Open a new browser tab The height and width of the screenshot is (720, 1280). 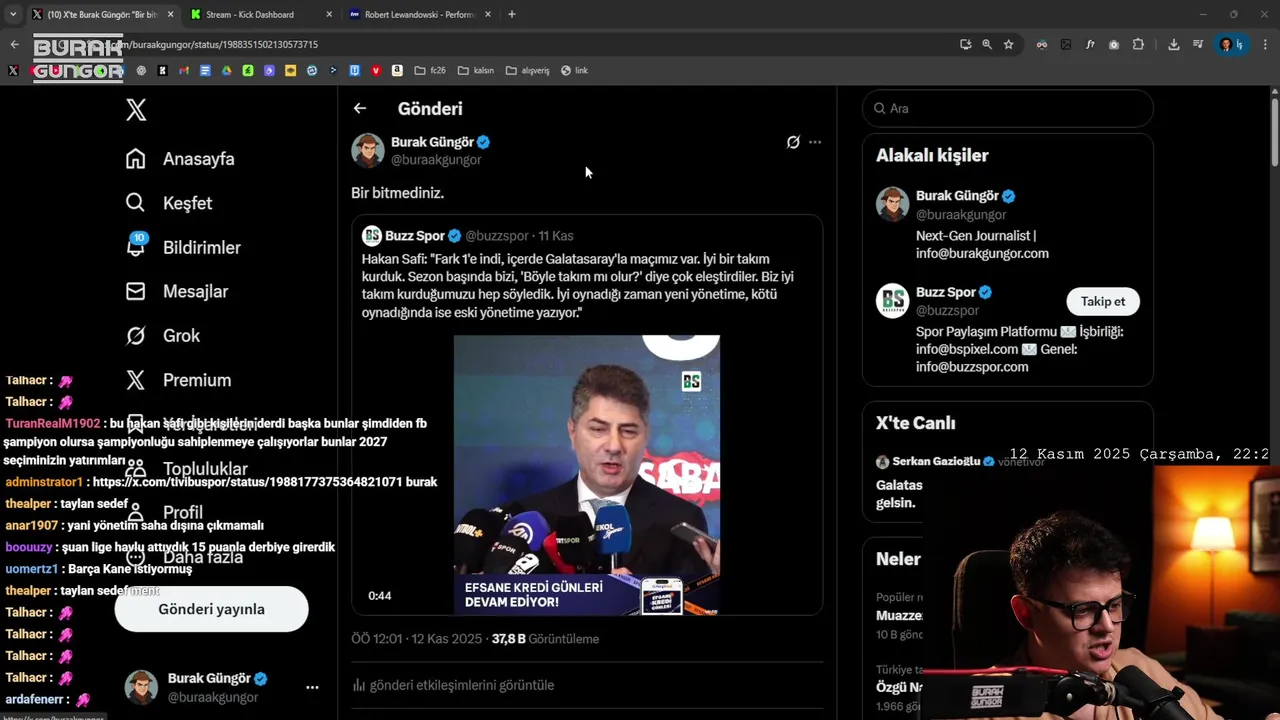pyautogui.click(x=512, y=14)
